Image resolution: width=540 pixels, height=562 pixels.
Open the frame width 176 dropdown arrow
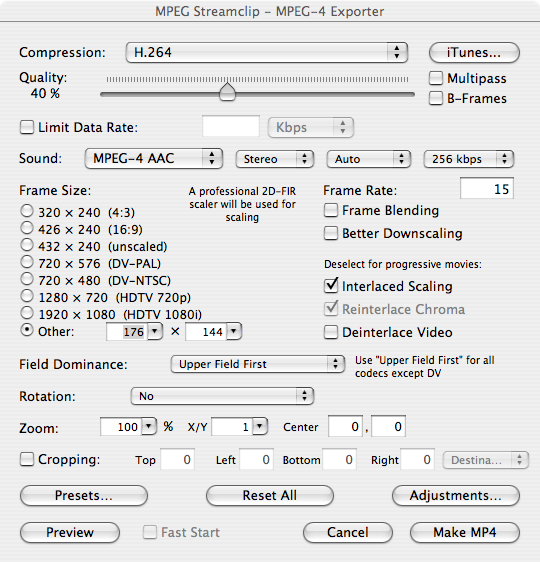155,331
